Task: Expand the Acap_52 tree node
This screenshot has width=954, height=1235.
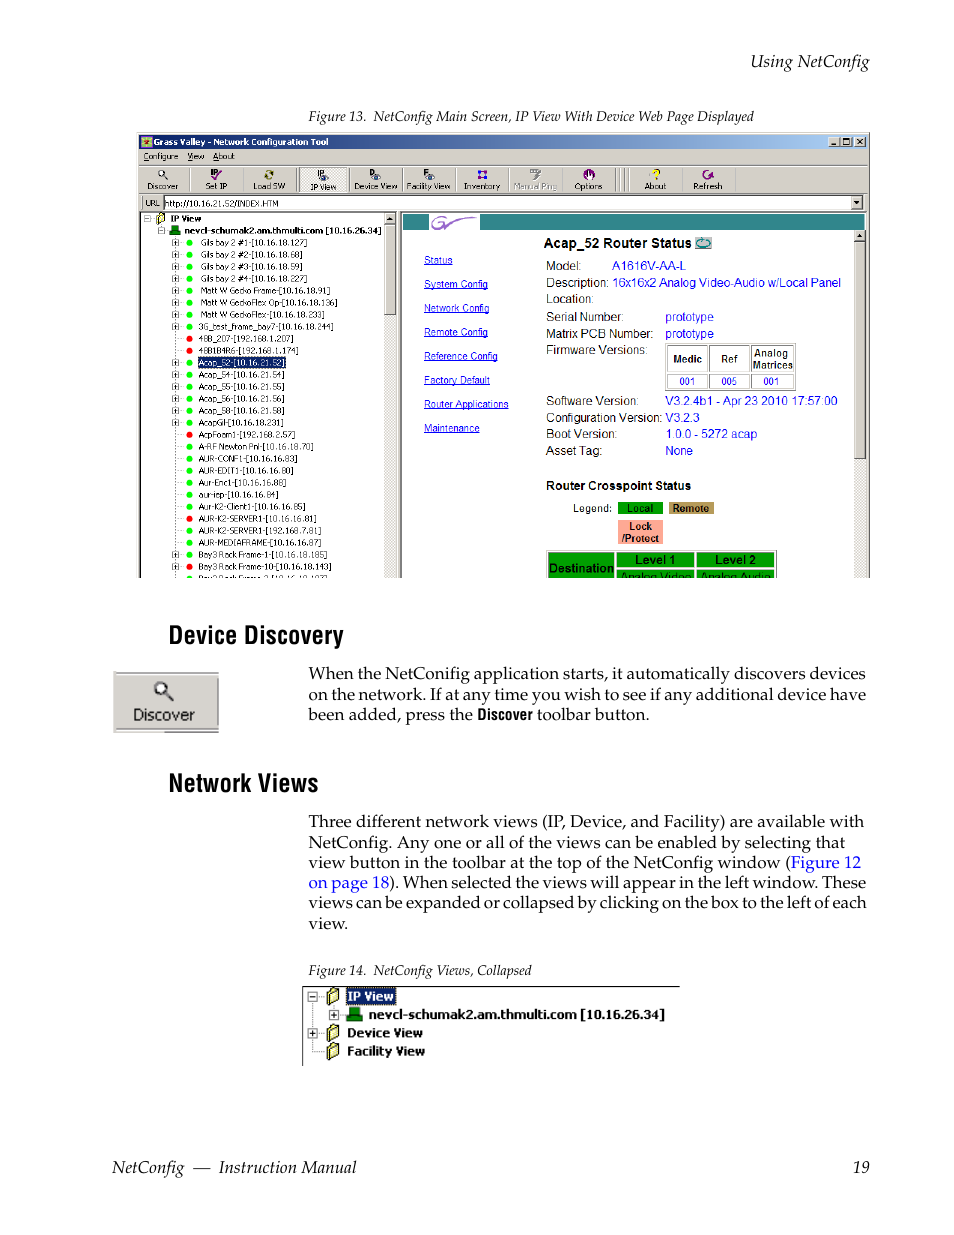Action: pos(176,362)
